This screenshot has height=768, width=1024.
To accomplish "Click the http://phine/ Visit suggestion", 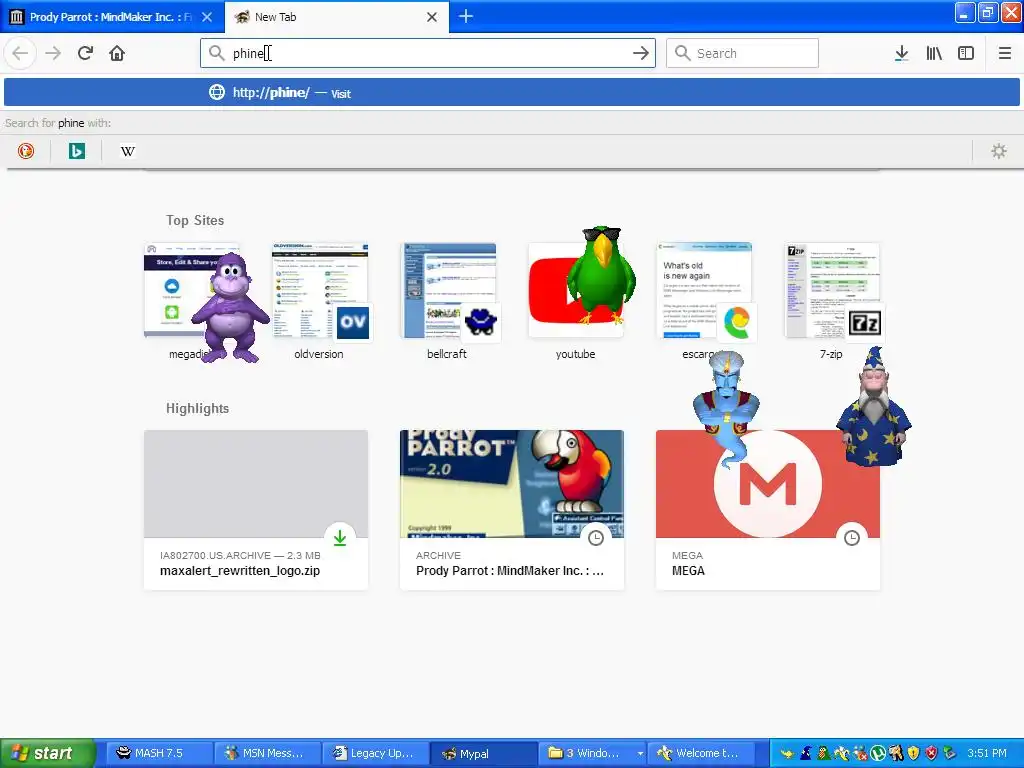I will pos(512,93).
